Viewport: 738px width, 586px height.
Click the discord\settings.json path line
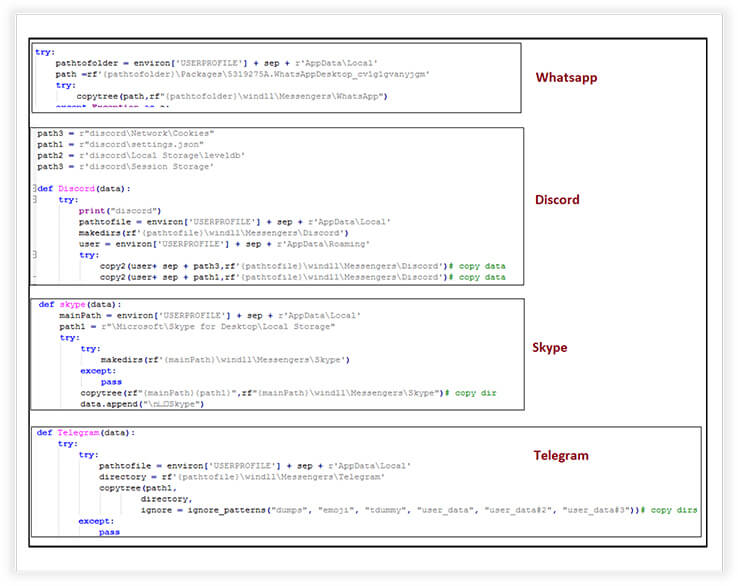(120, 144)
